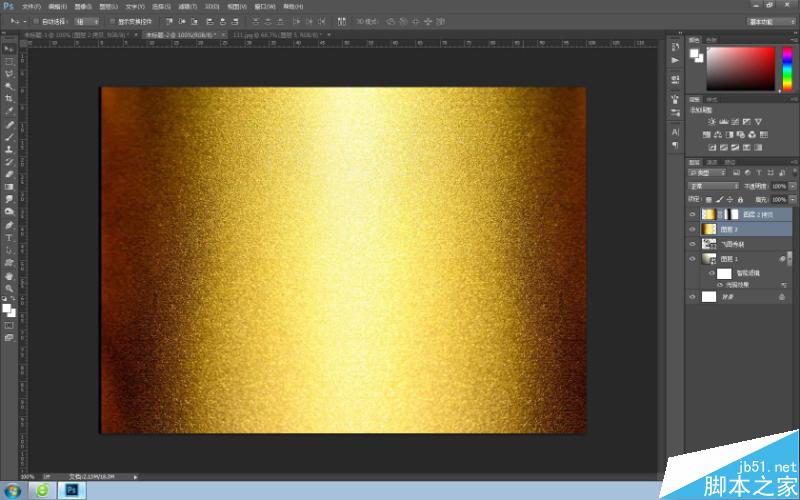Screen dimensions: 800x500
Task: Toggle smart filters visibility eye
Action: [x=711, y=273]
